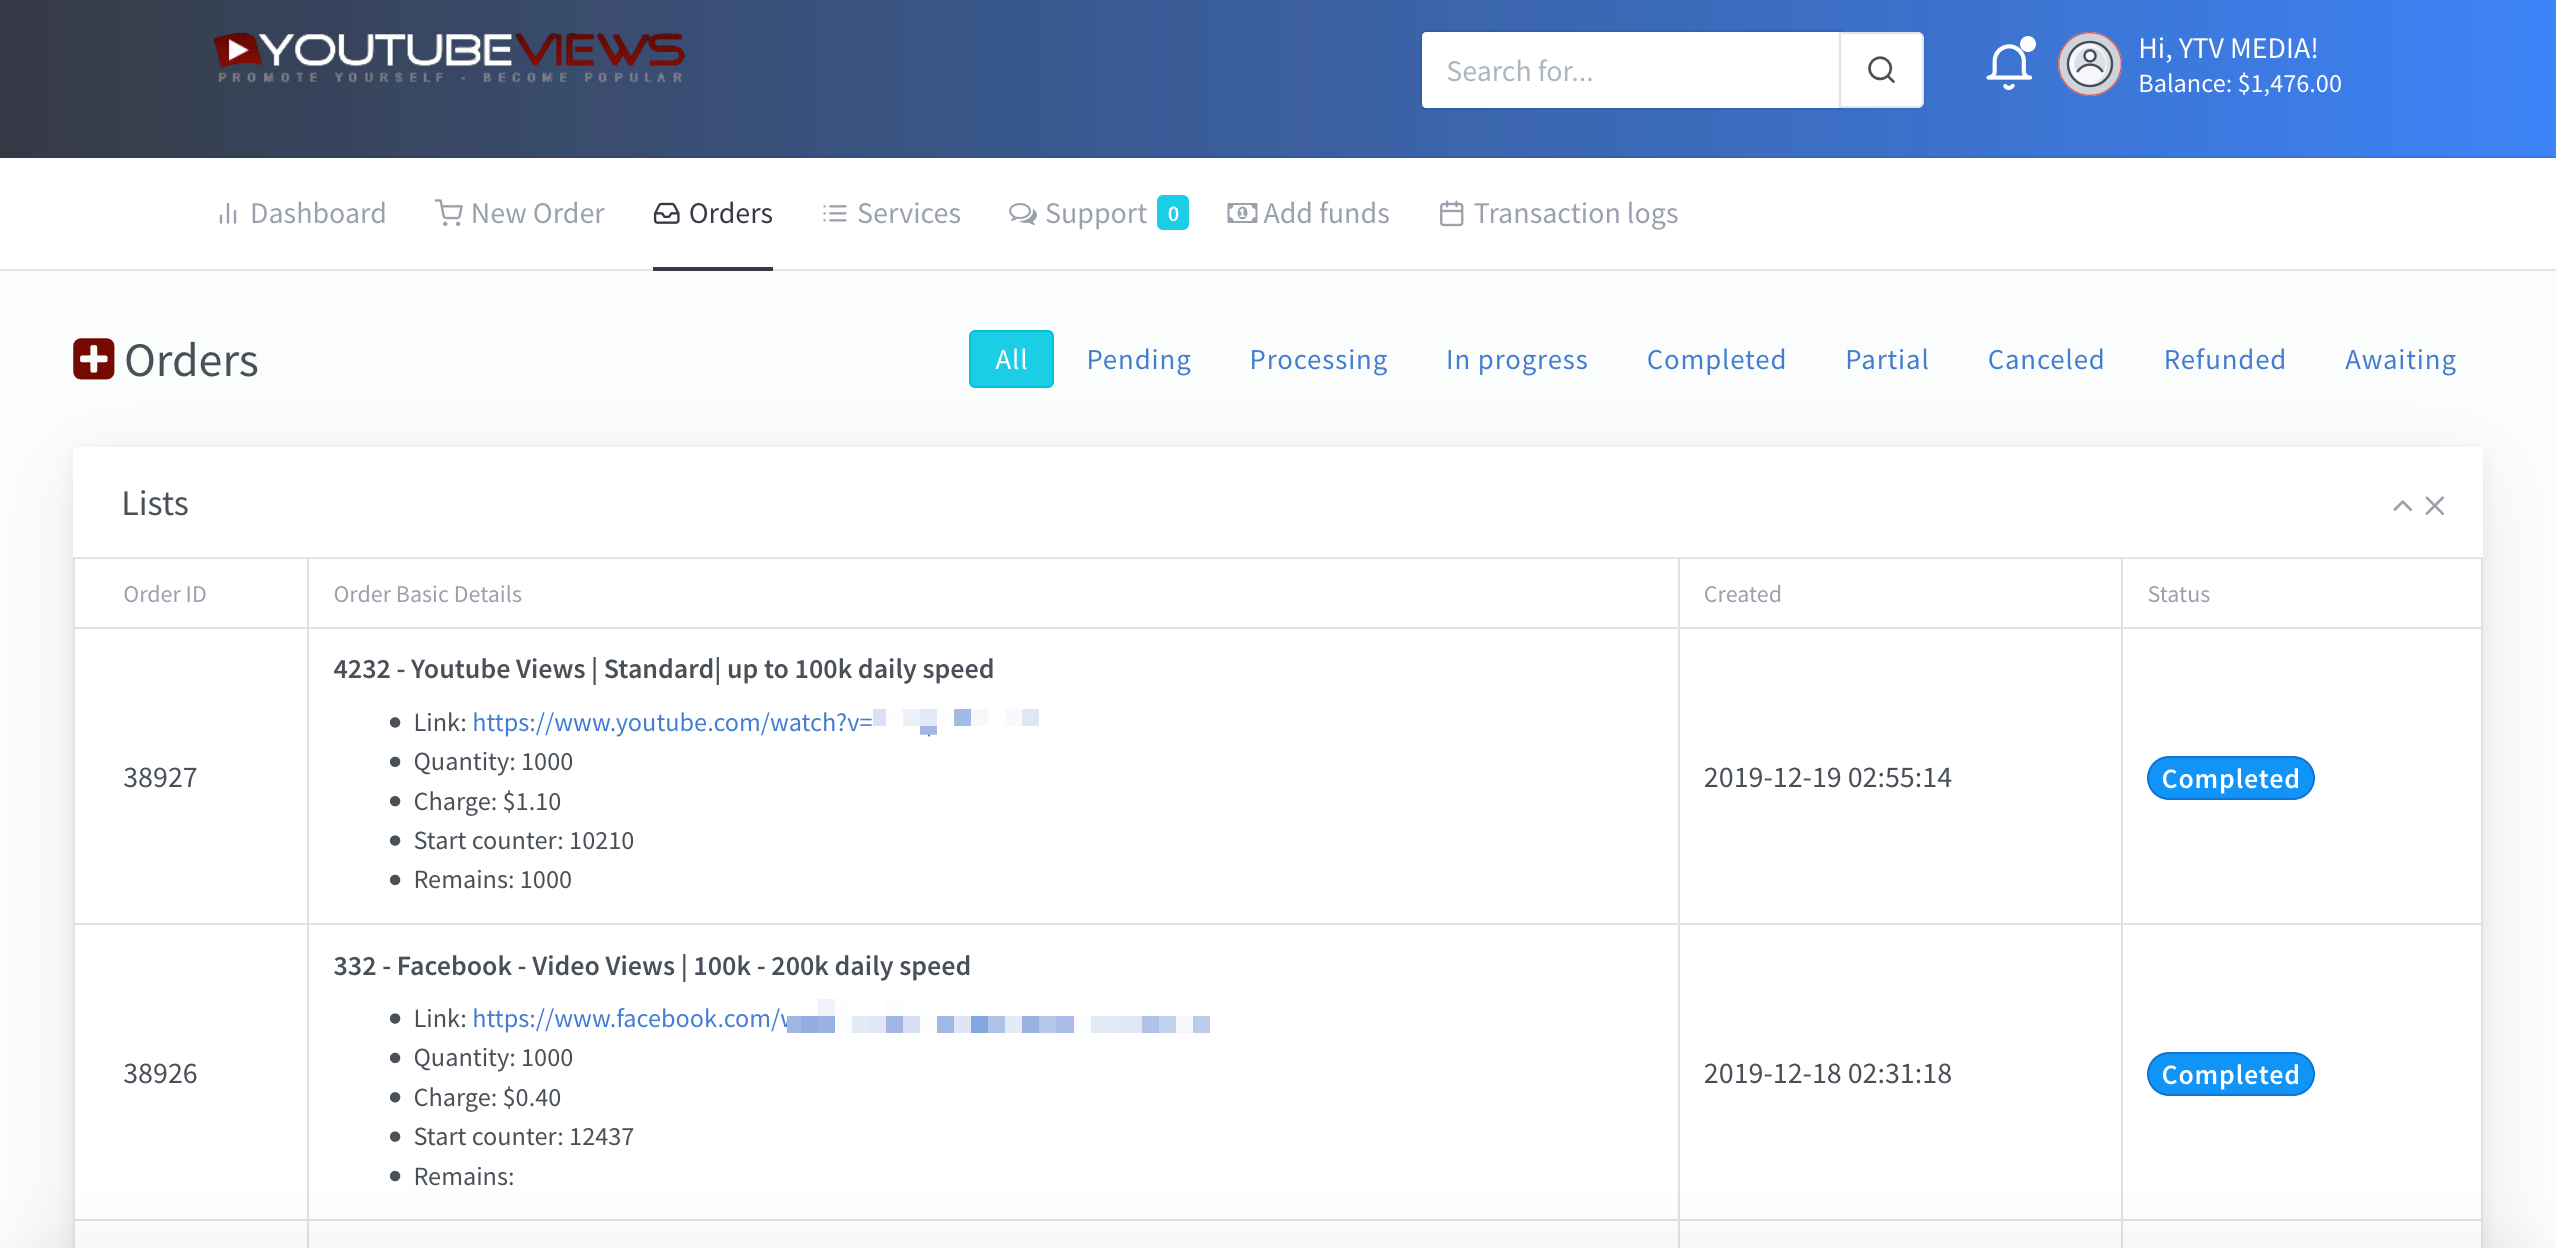Open the notifications bell
This screenshot has width=2556, height=1248.
tap(2008, 66)
